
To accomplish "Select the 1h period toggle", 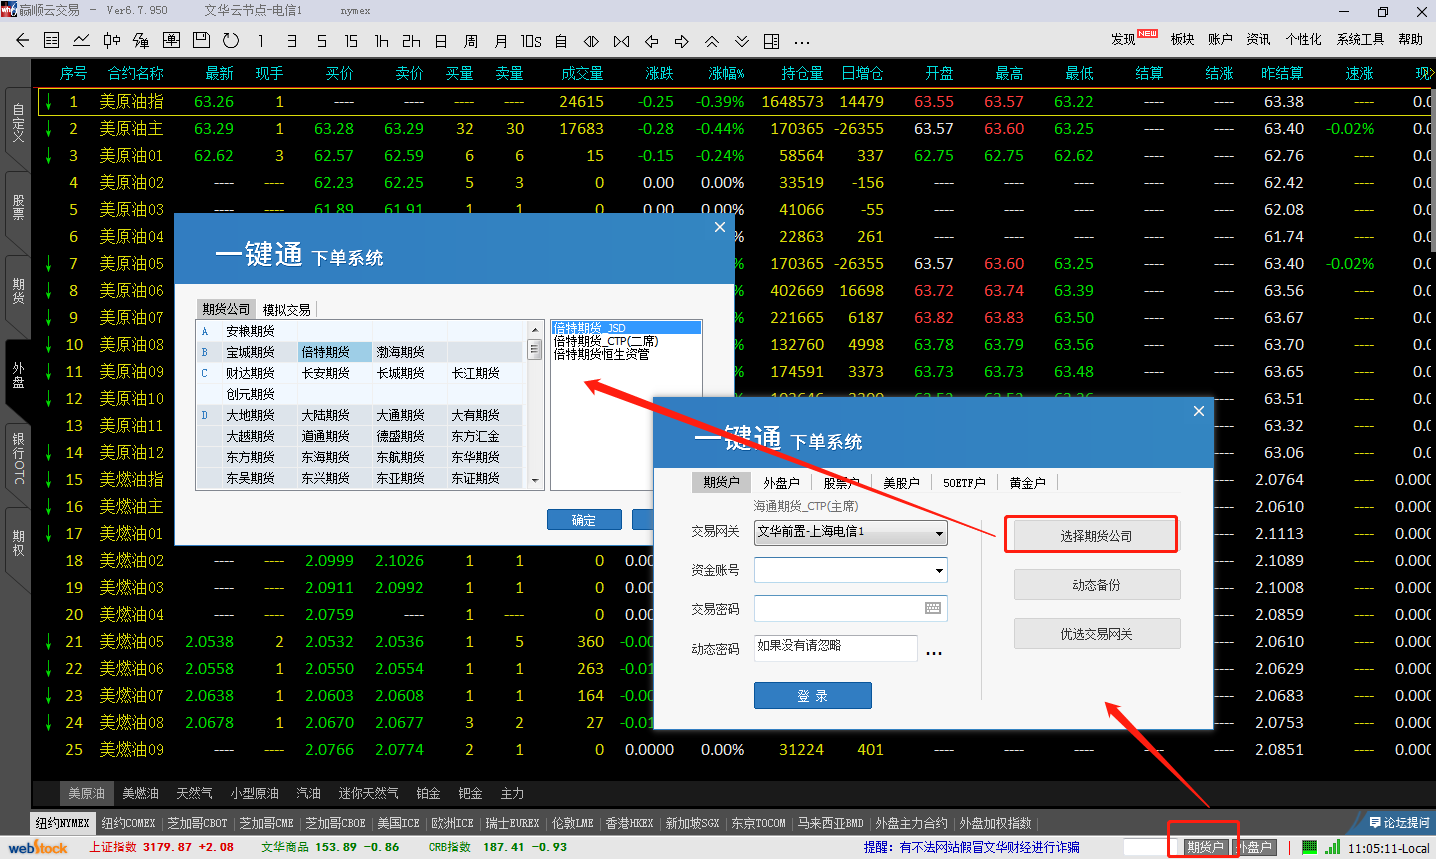I will tap(381, 41).
